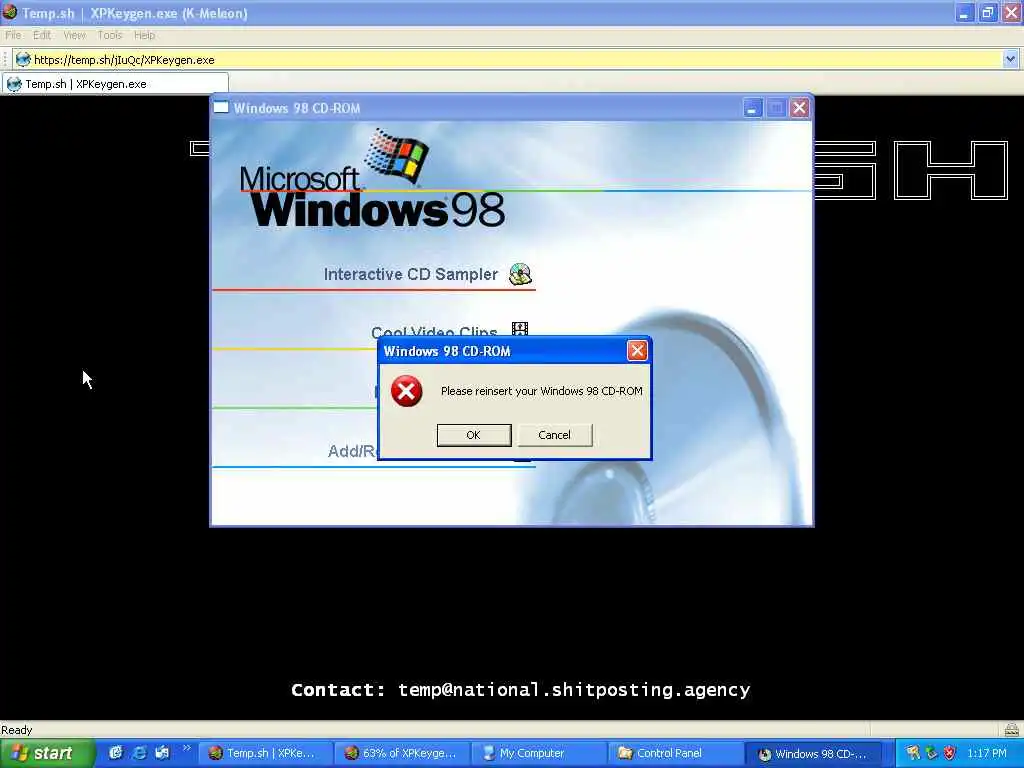This screenshot has width=1024, height=768.
Task: Minimize the K-Meleon browser window
Action: 964,12
